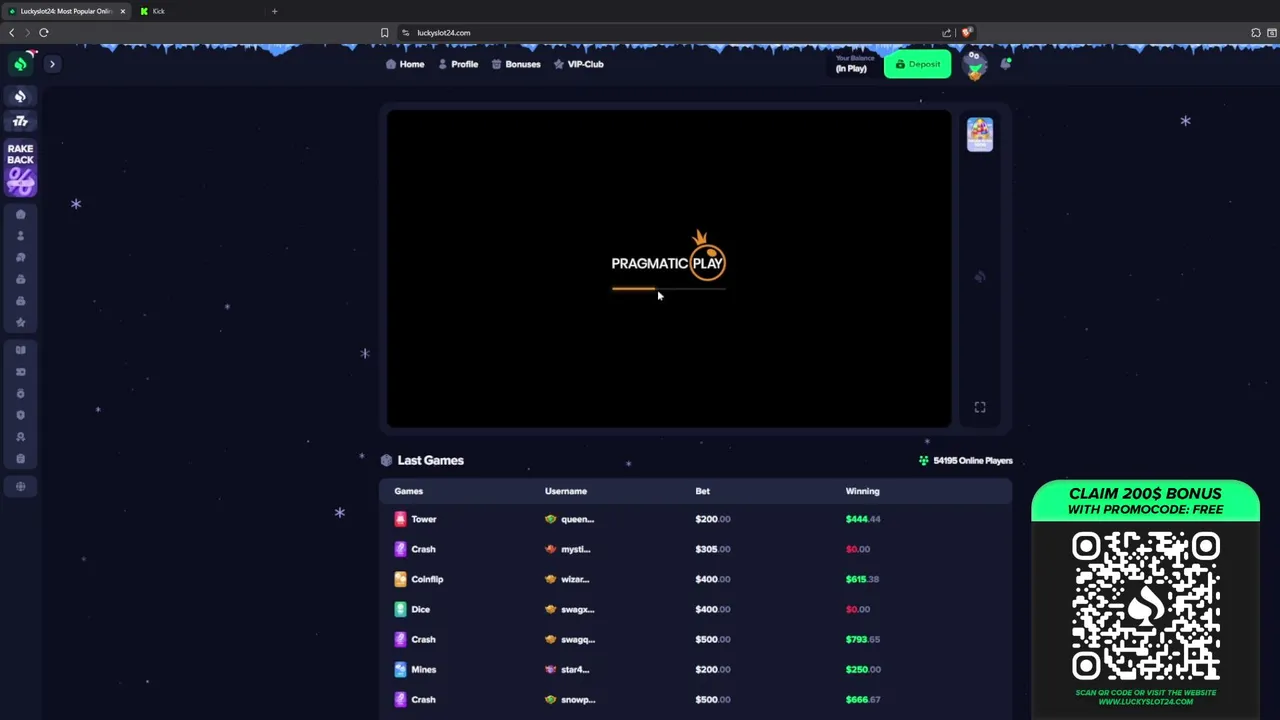Open the Brave shields icon

tap(966, 32)
